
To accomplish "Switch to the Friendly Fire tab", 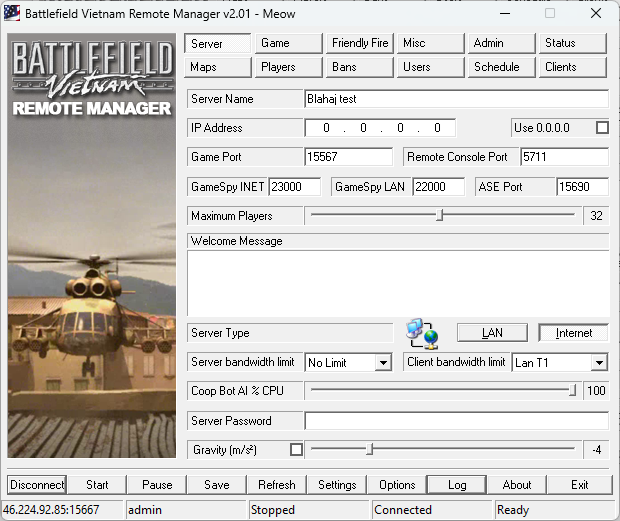I will coord(360,43).
